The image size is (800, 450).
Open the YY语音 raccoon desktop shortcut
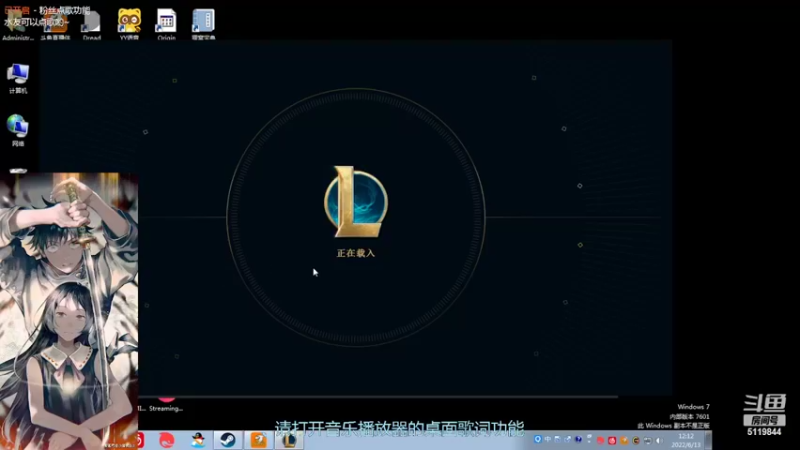pyautogui.click(x=129, y=23)
